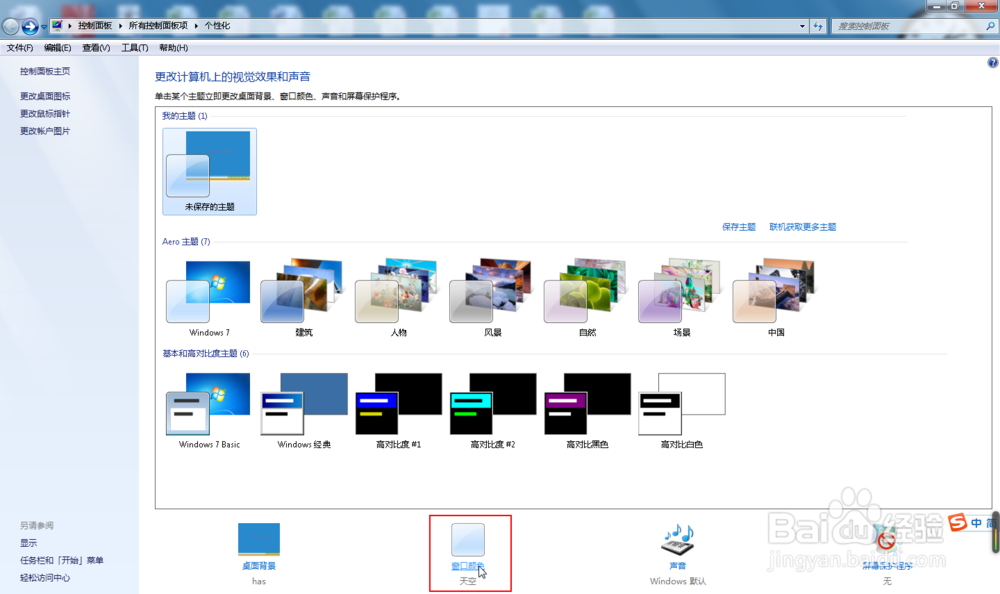This screenshot has height=594, width=1000.
Task: Click the Sogou input method icon
Action: (957, 522)
